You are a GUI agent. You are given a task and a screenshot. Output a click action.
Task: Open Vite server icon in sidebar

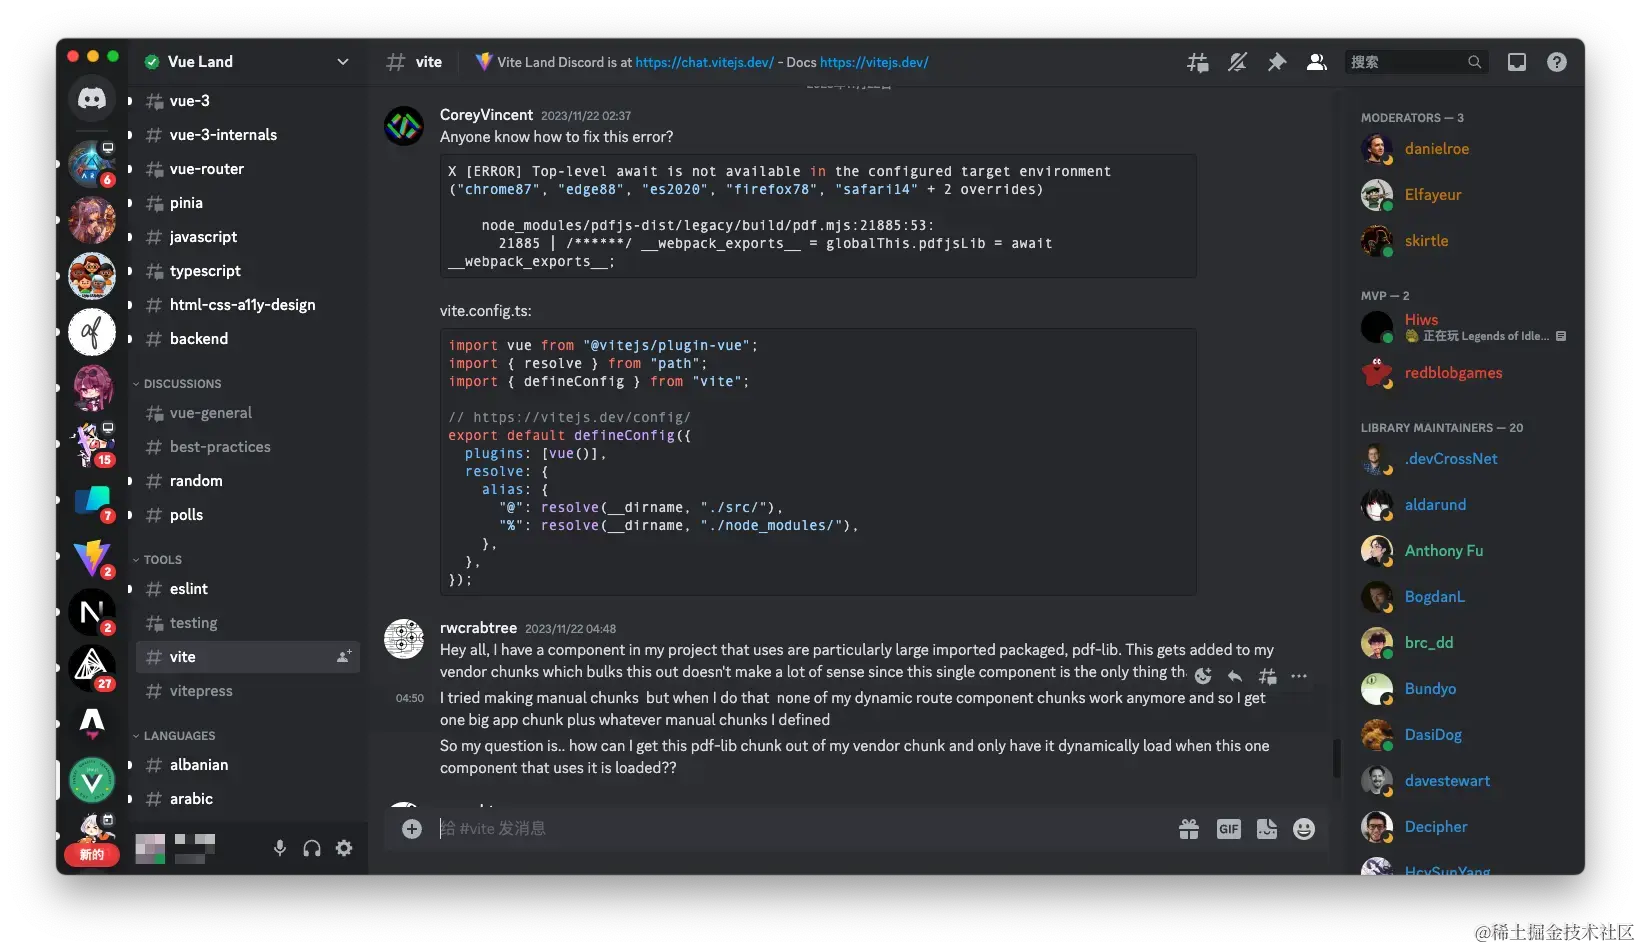pos(92,556)
